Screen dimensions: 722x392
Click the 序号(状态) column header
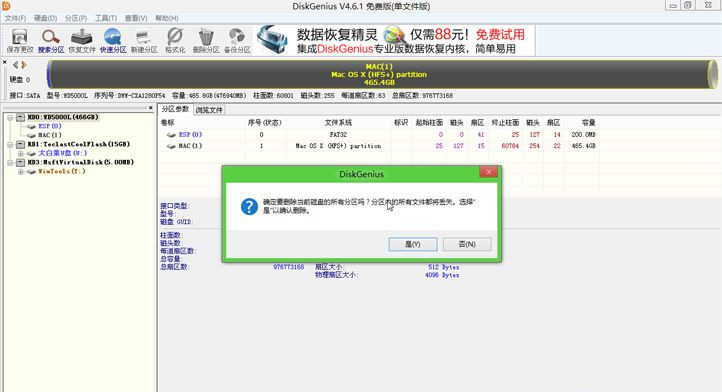[x=264, y=123]
